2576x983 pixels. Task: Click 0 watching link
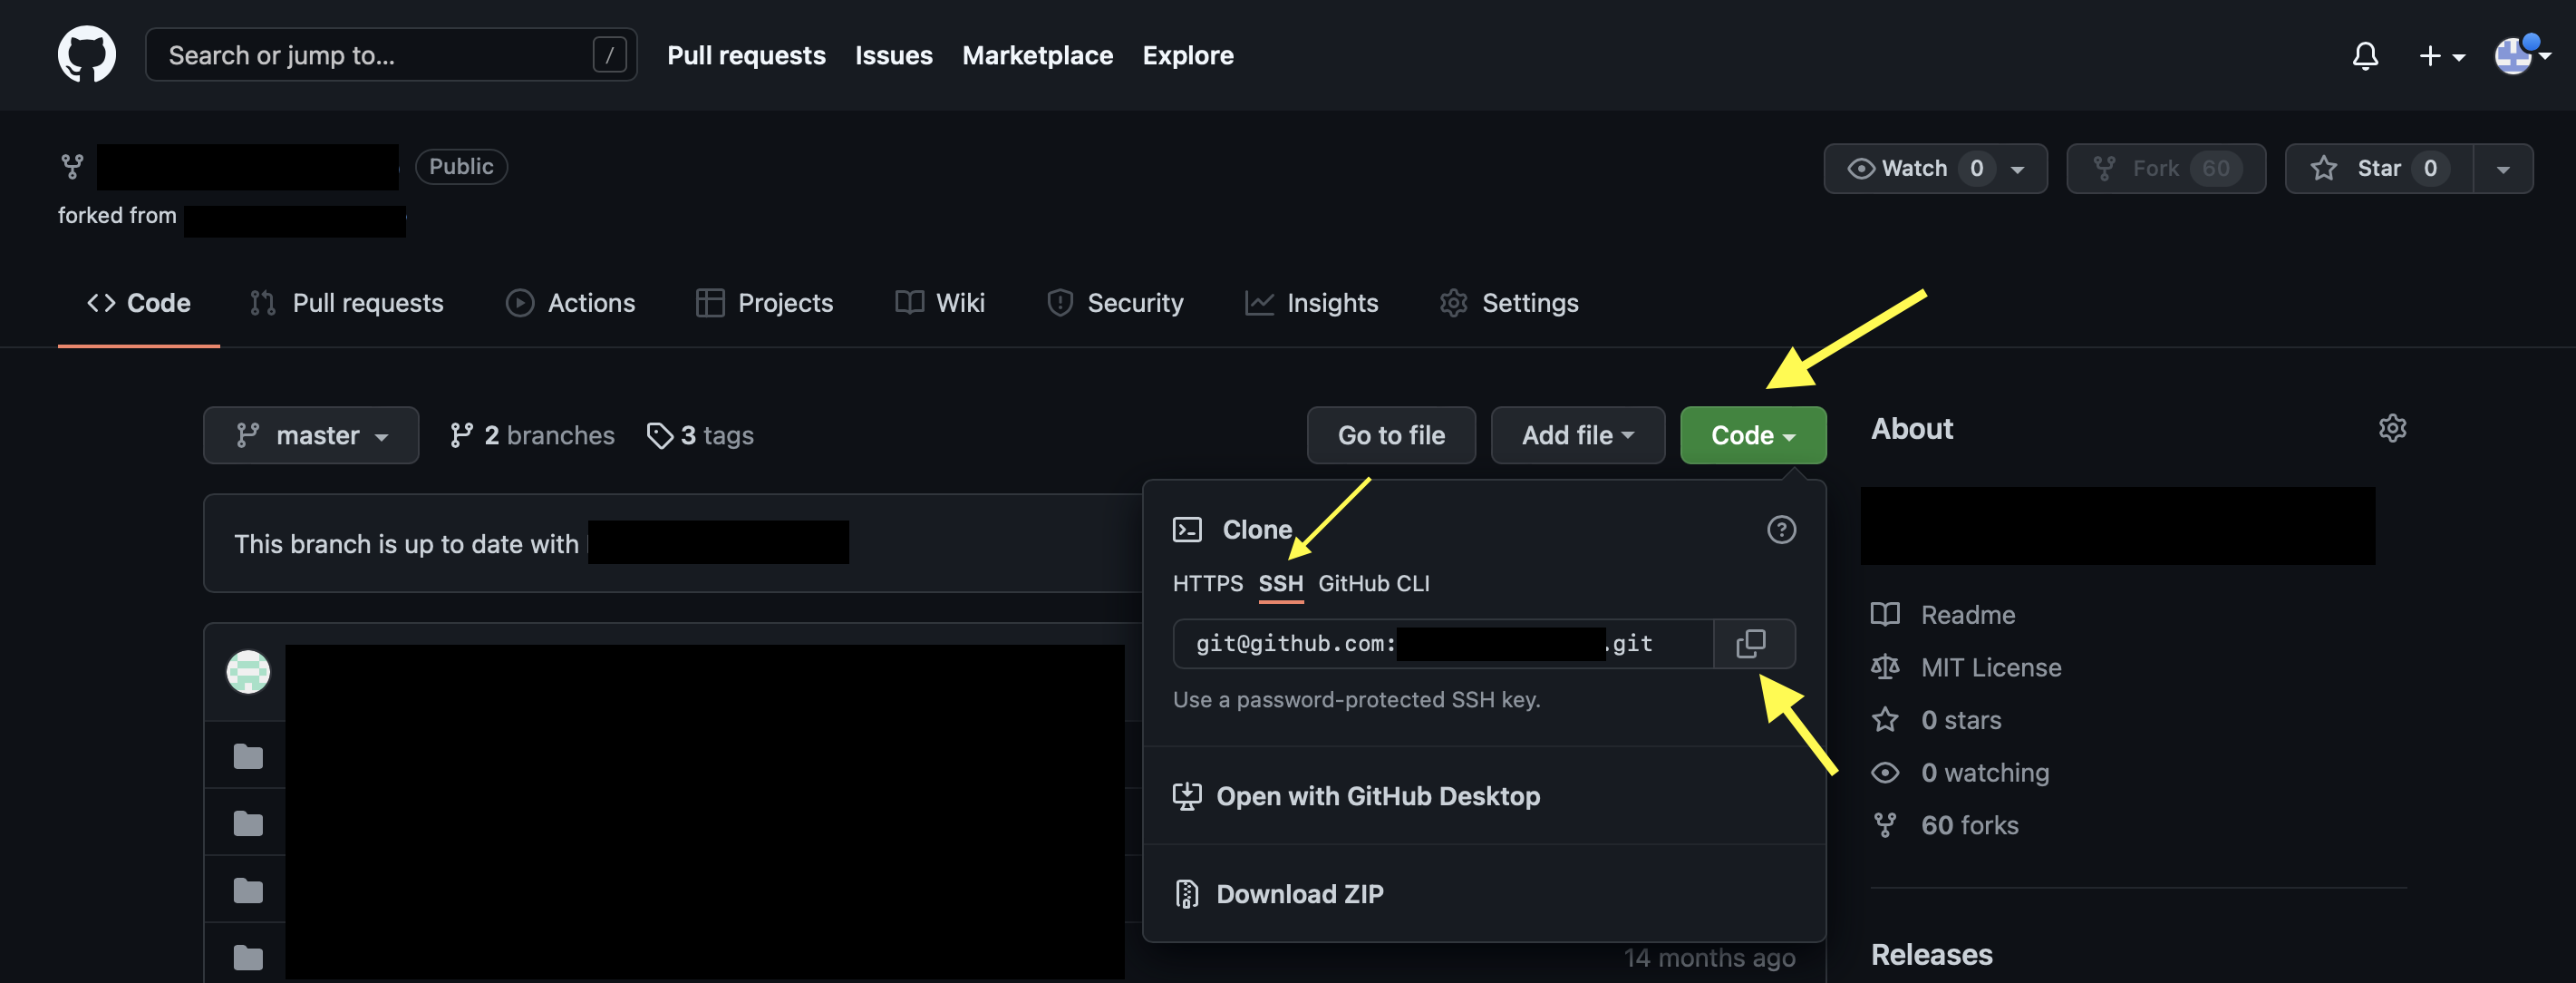tap(1959, 772)
